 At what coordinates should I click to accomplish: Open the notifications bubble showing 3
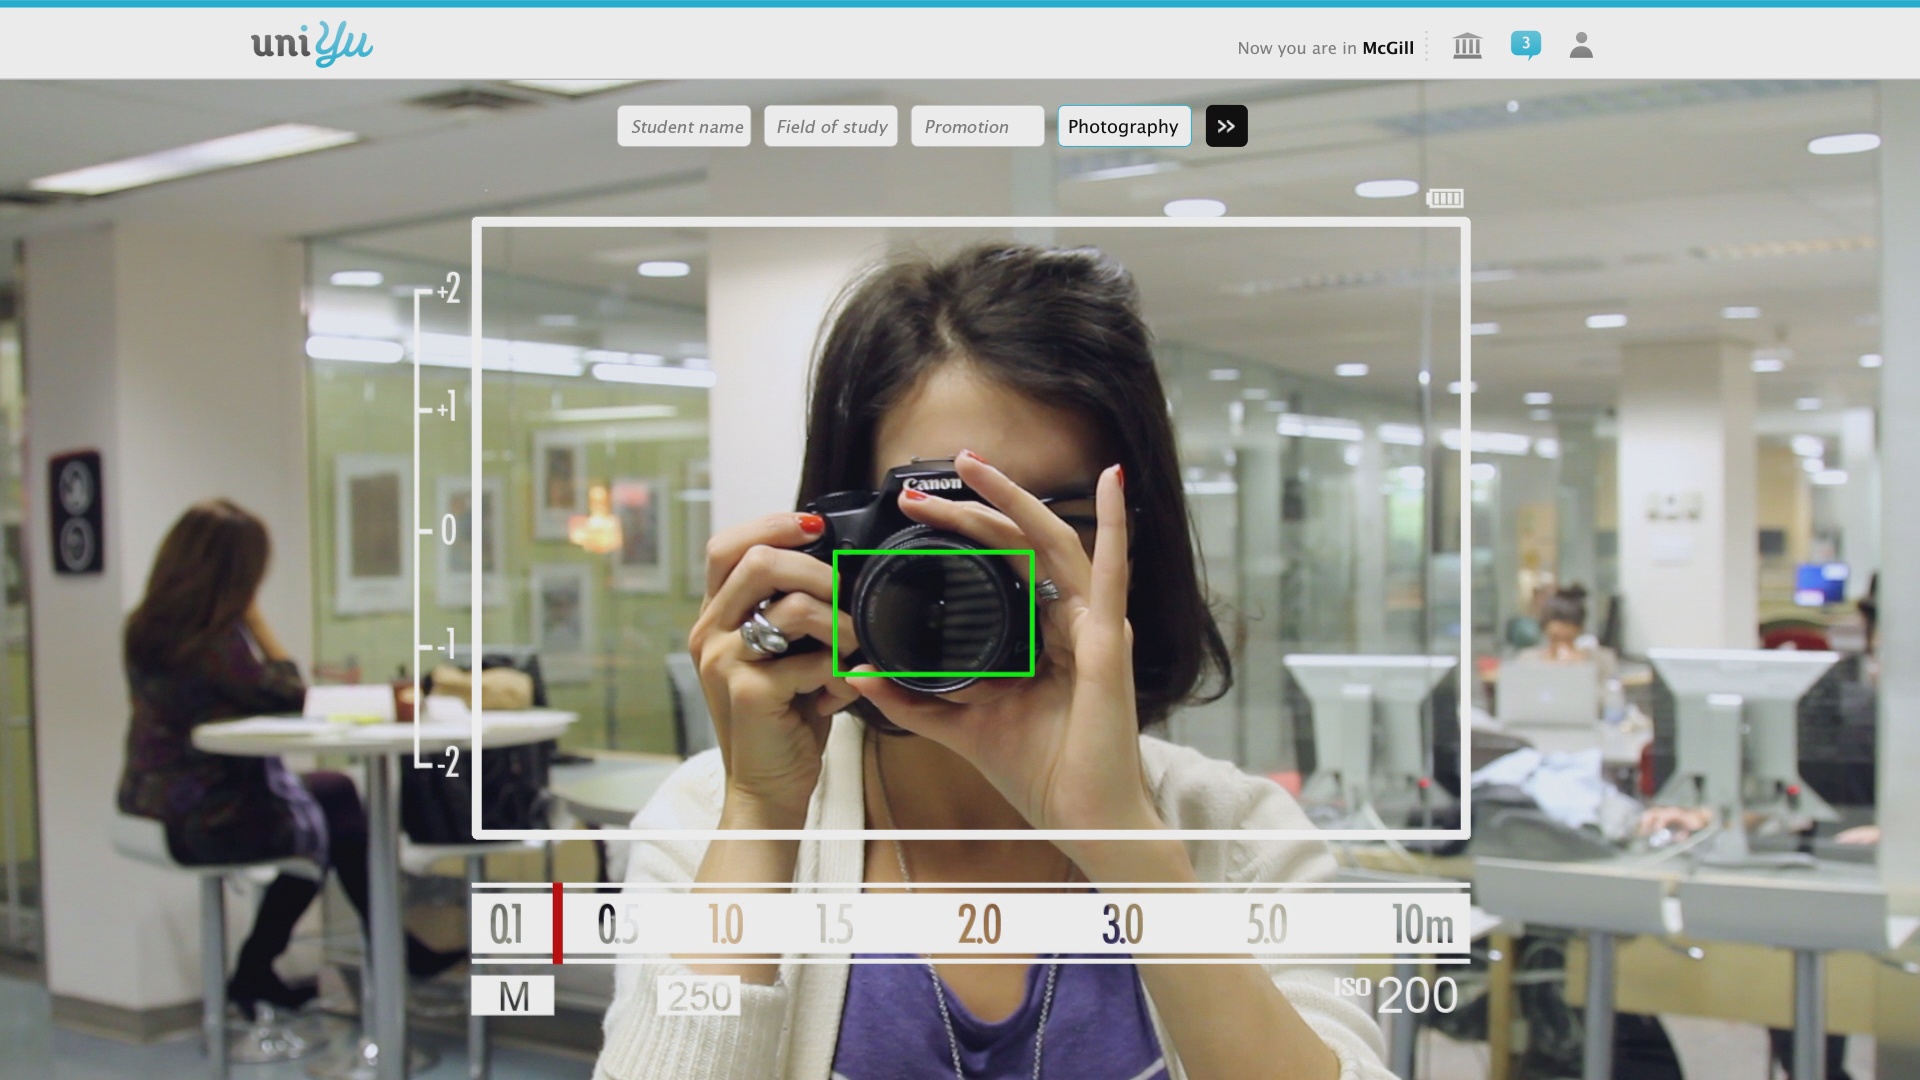coord(1525,45)
